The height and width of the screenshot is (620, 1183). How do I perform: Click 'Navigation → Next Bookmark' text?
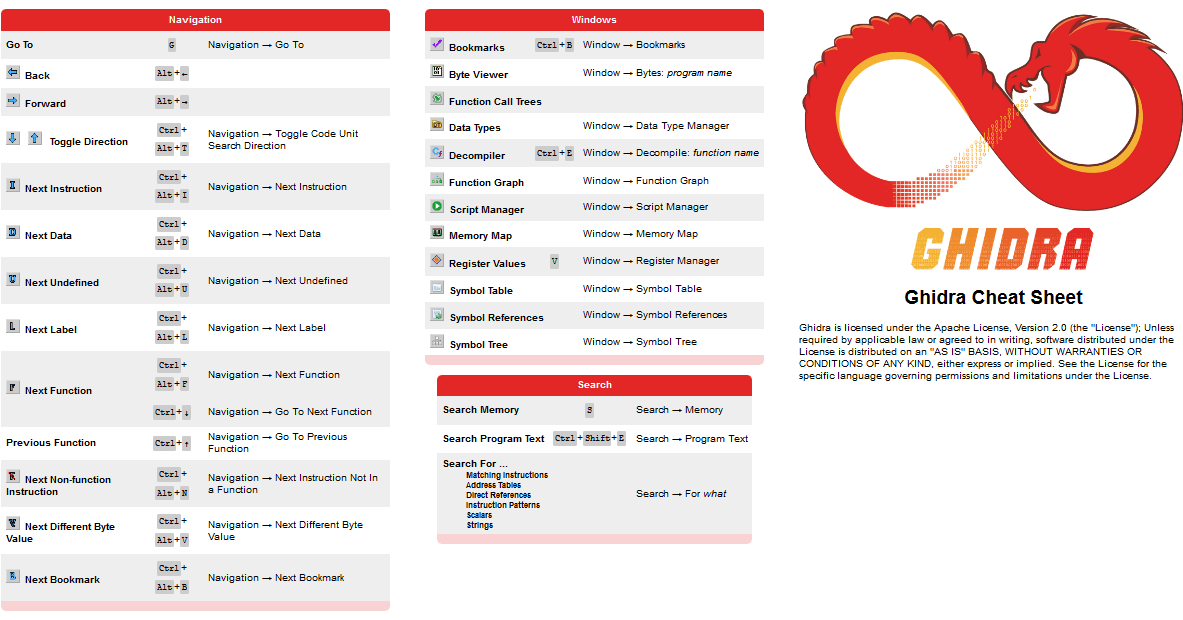[x=276, y=578]
